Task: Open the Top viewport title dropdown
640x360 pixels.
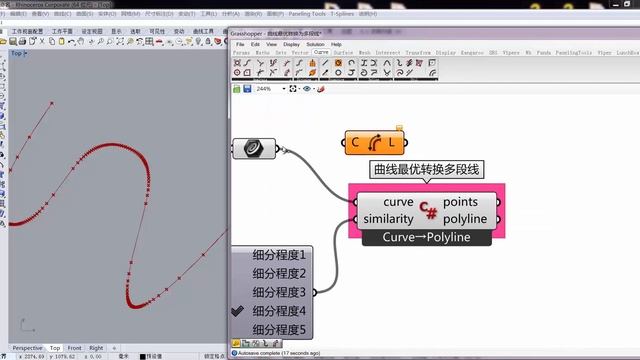Action: coord(26,53)
